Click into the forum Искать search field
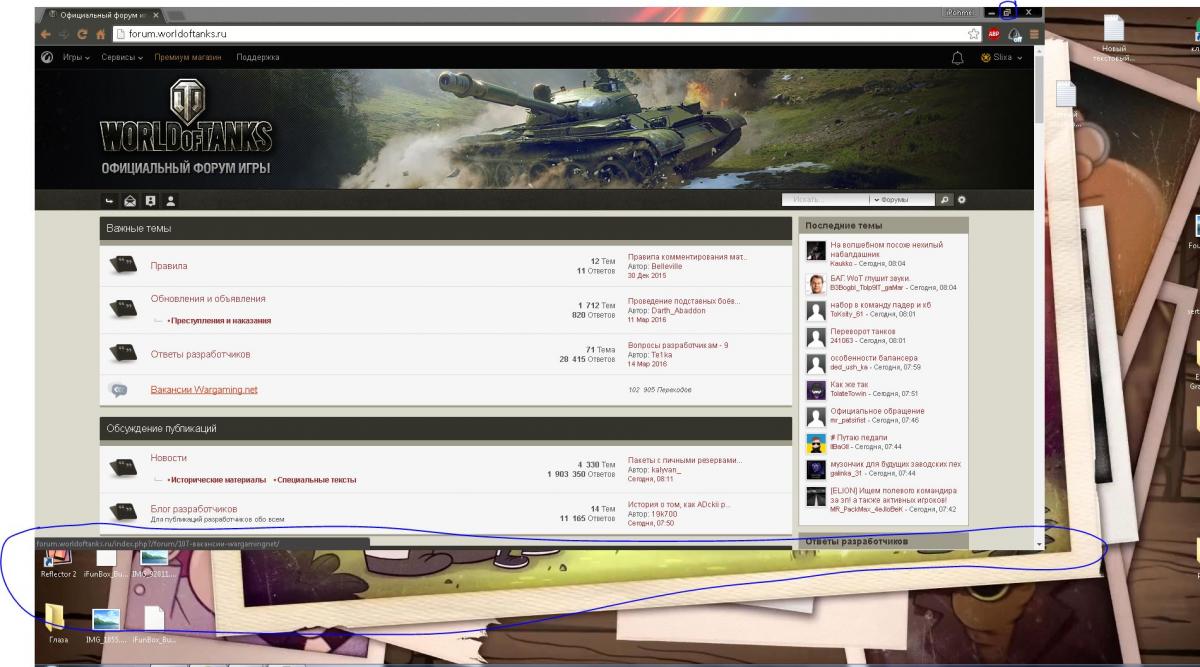Image resolution: width=1200 pixels, height=667 pixels. (x=825, y=200)
